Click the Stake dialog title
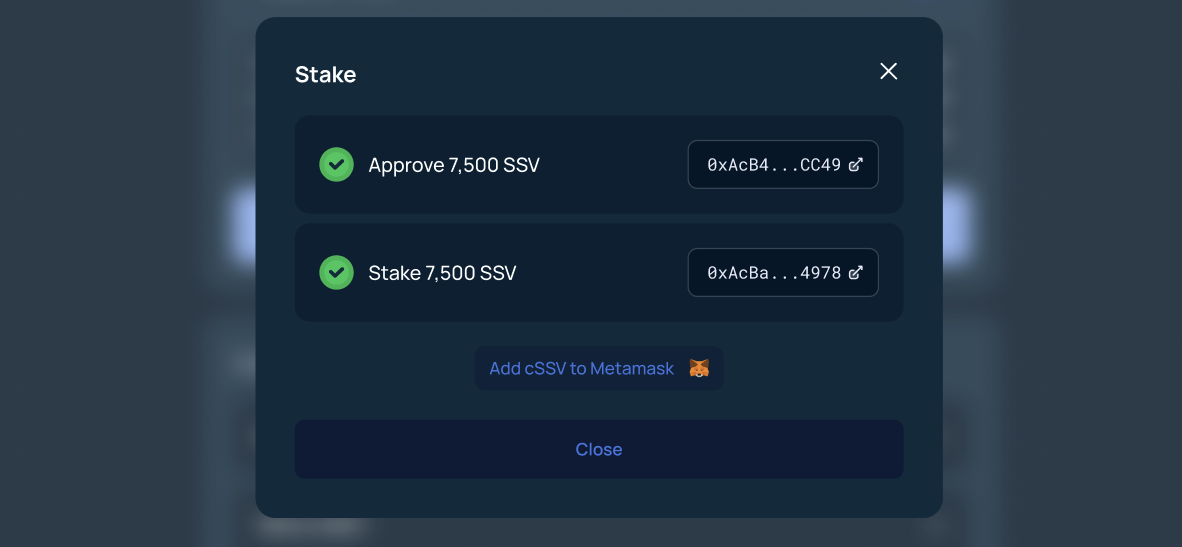Image resolution: width=1182 pixels, height=547 pixels. point(325,74)
